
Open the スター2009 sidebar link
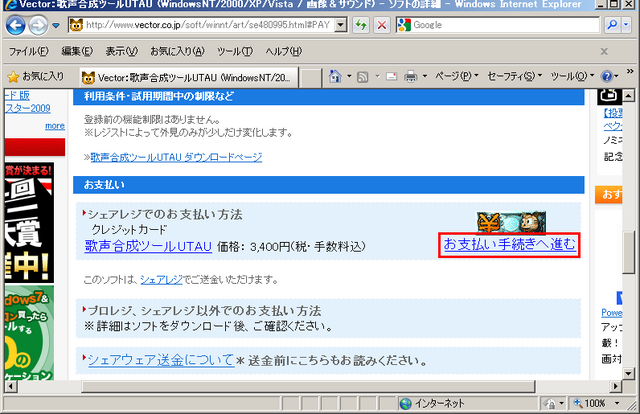(28, 109)
